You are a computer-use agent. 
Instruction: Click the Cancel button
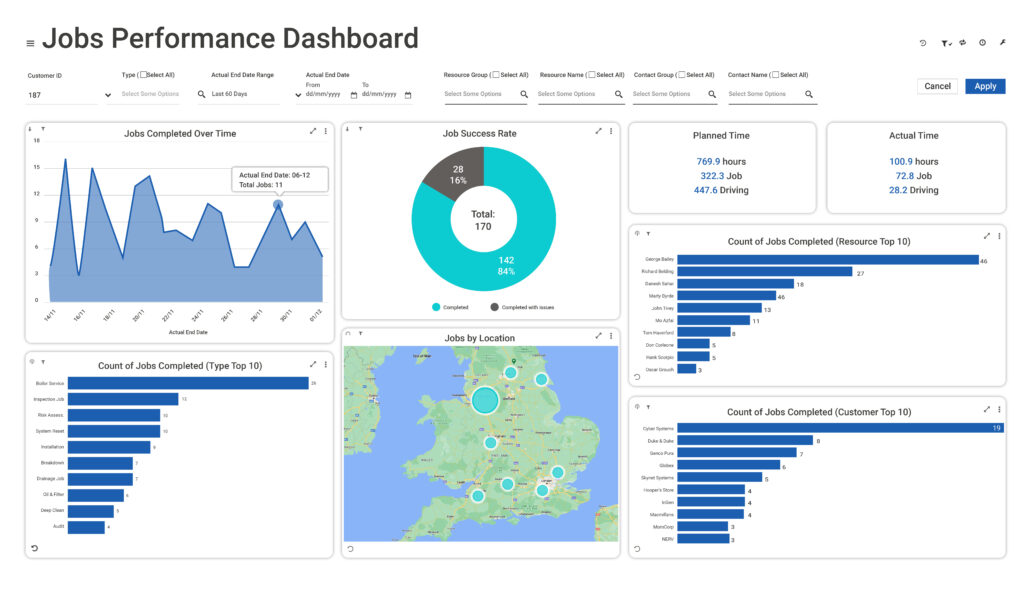(x=937, y=86)
